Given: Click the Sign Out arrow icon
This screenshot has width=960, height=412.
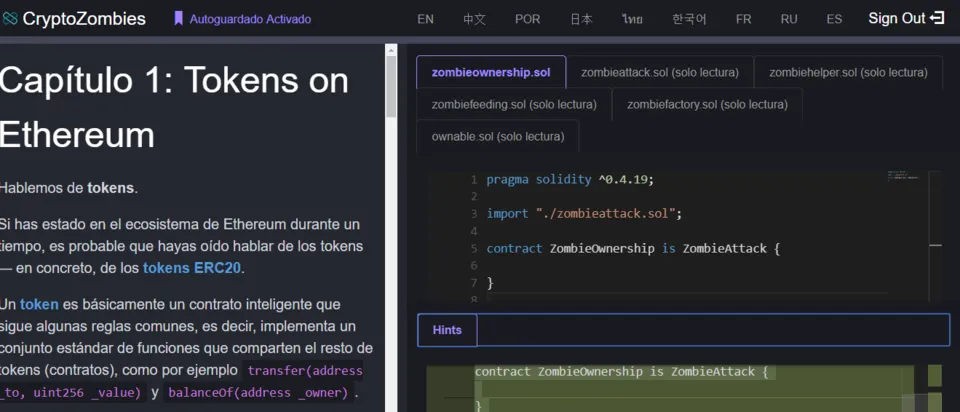Looking at the screenshot, I should 937,18.
